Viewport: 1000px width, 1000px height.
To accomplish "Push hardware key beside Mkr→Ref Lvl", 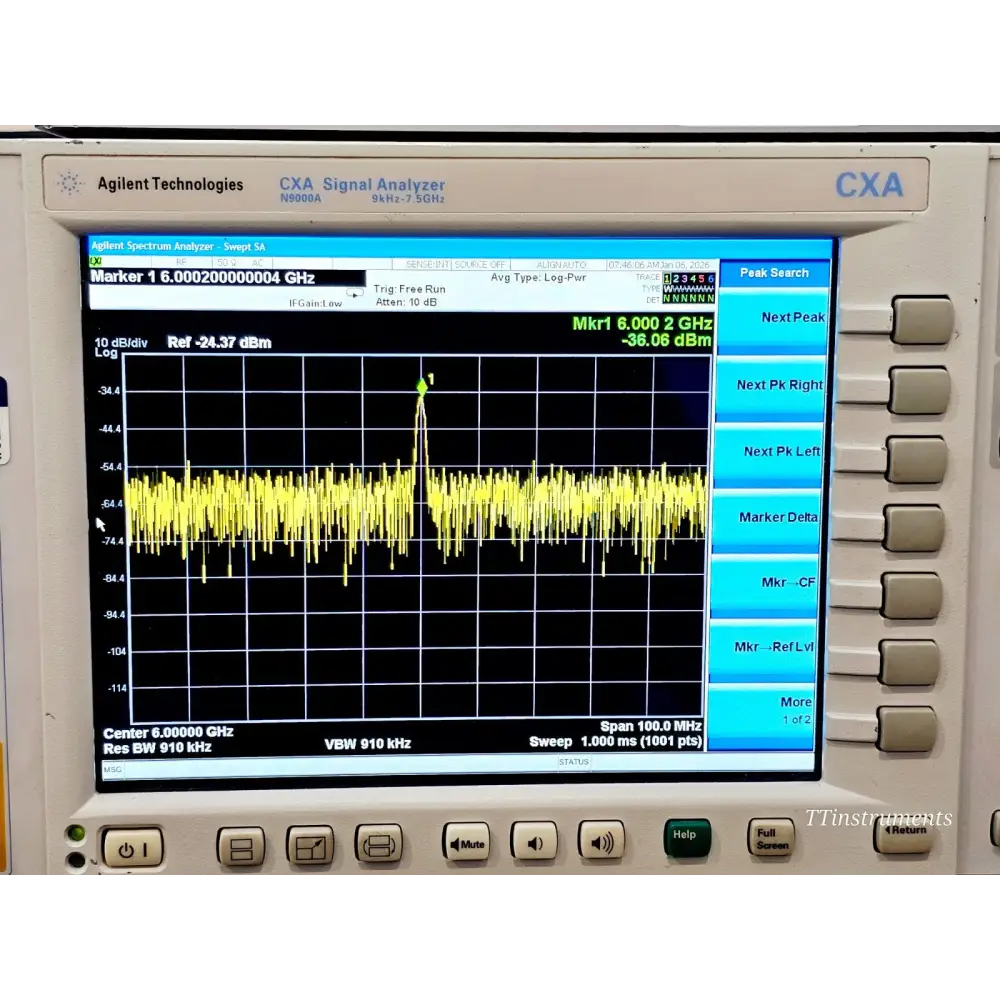I will (909, 663).
